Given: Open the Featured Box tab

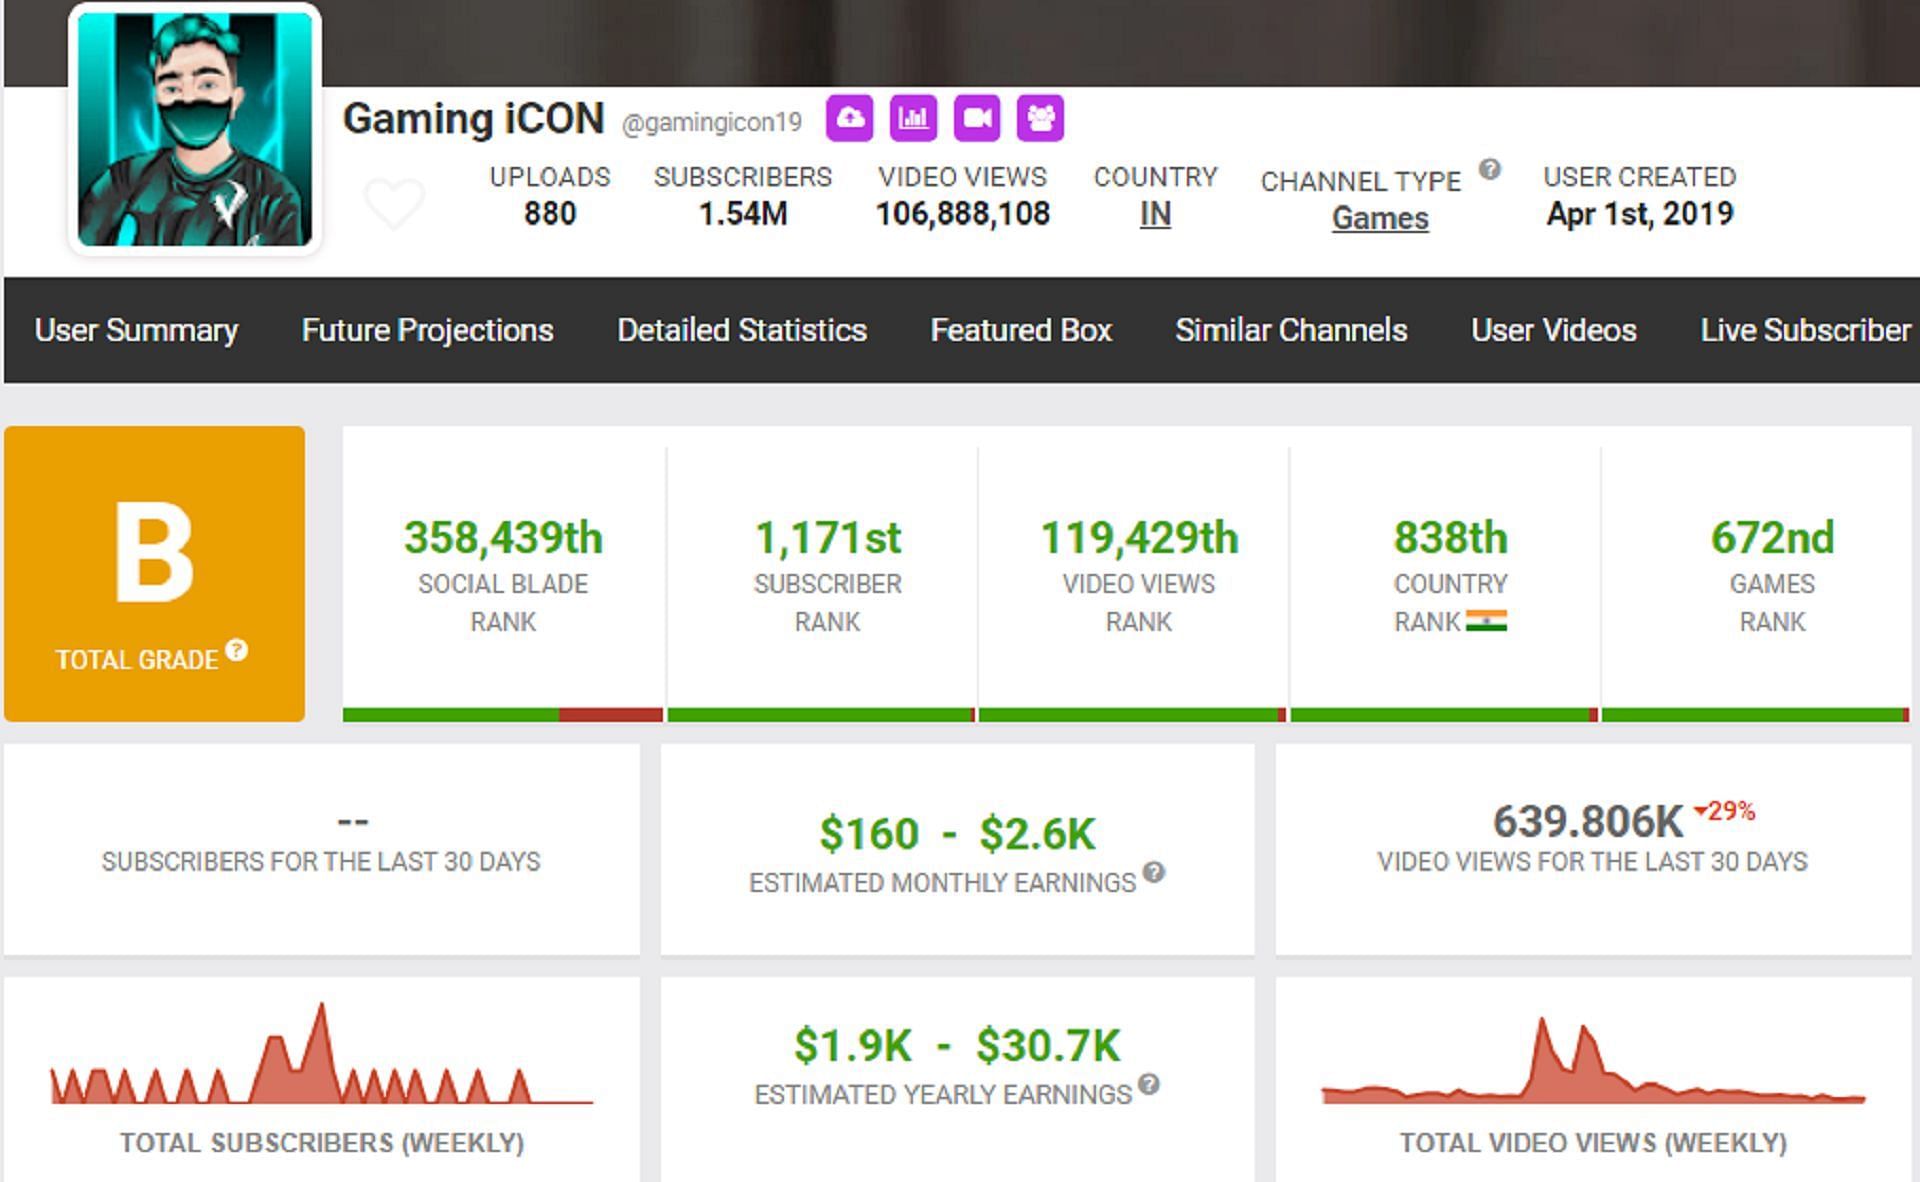Looking at the screenshot, I should click(1021, 330).
